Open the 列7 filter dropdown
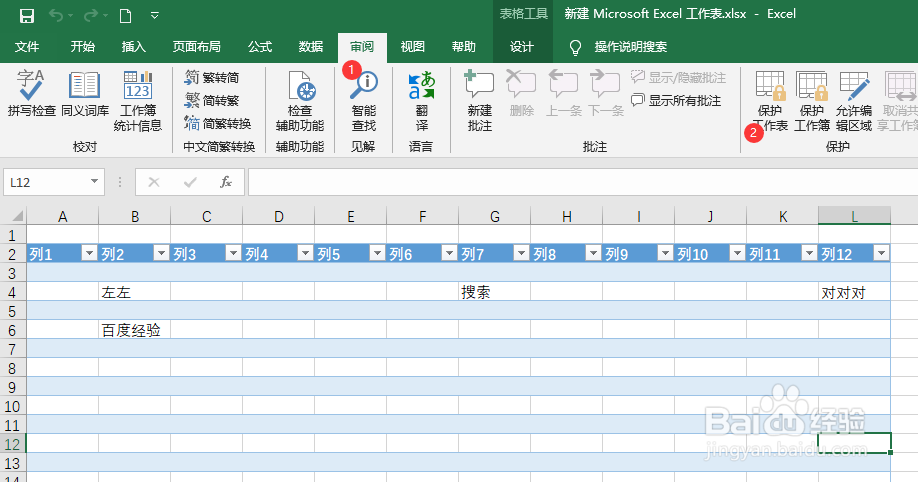Viewport: 918px width, 482px height. pyautogui.click(x=522, y=253)
